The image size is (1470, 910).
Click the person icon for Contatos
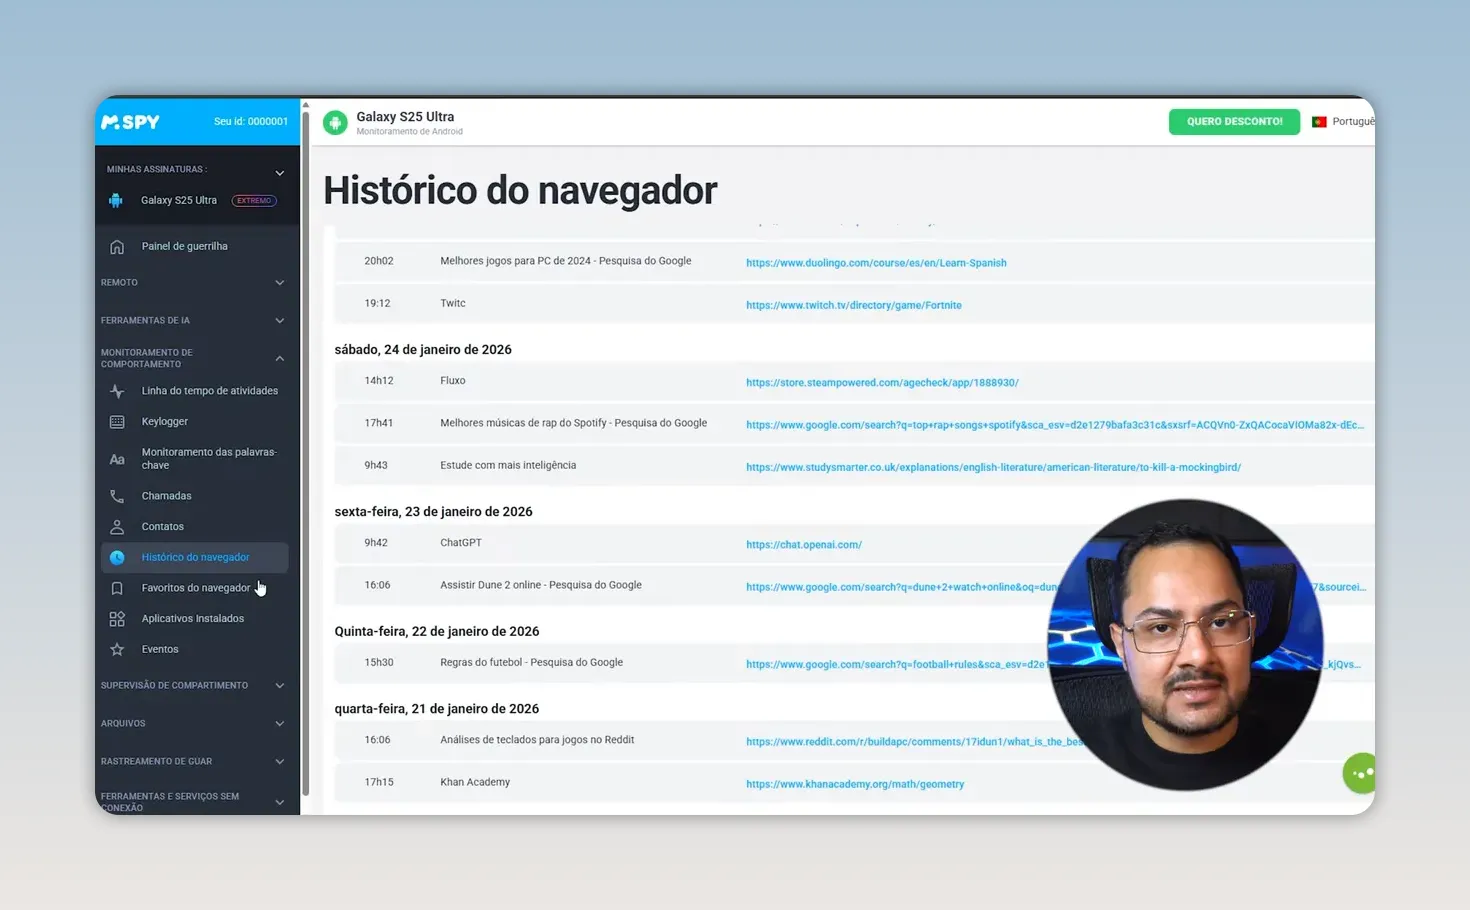117,527
